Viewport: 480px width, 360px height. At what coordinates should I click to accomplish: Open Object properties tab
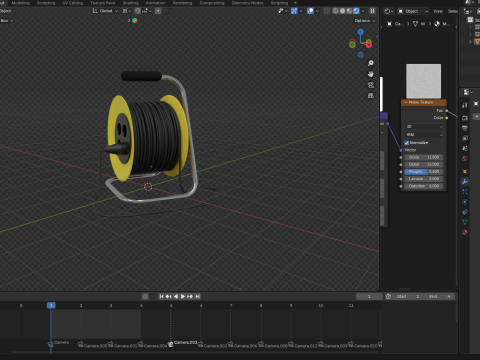pos(465,171)
